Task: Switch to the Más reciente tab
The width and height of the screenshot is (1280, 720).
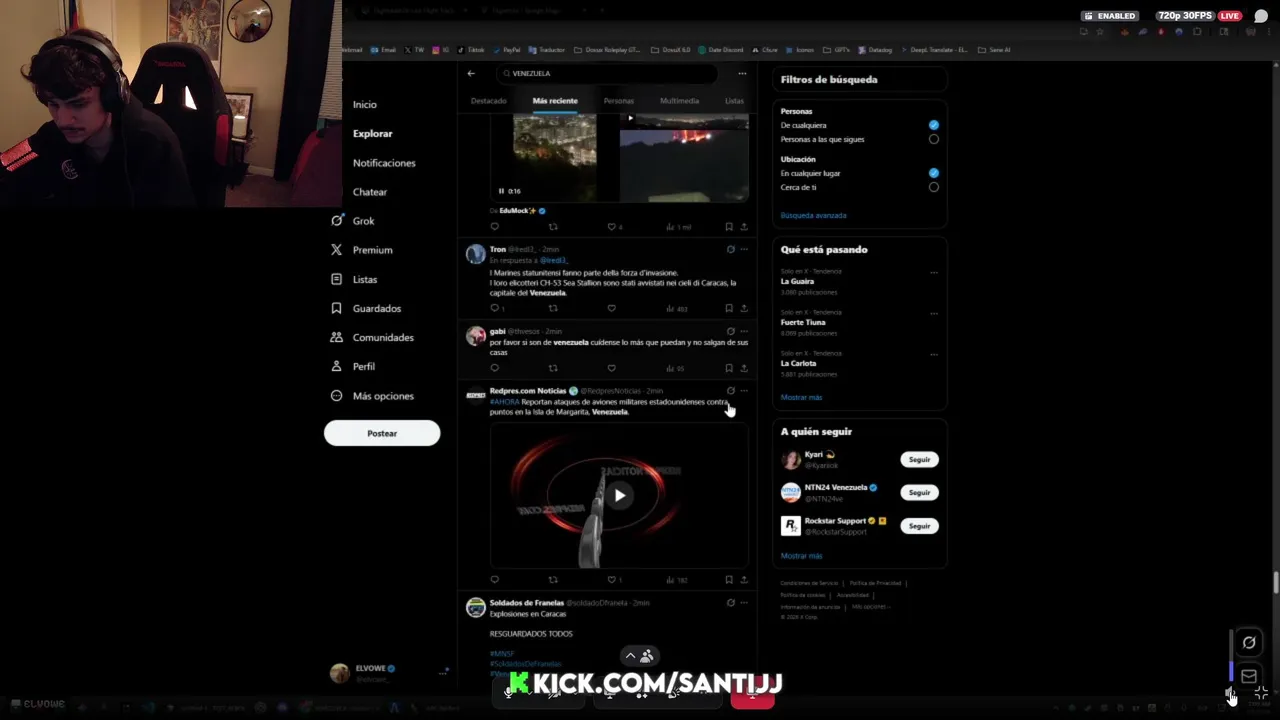Action: pos(555,101)
